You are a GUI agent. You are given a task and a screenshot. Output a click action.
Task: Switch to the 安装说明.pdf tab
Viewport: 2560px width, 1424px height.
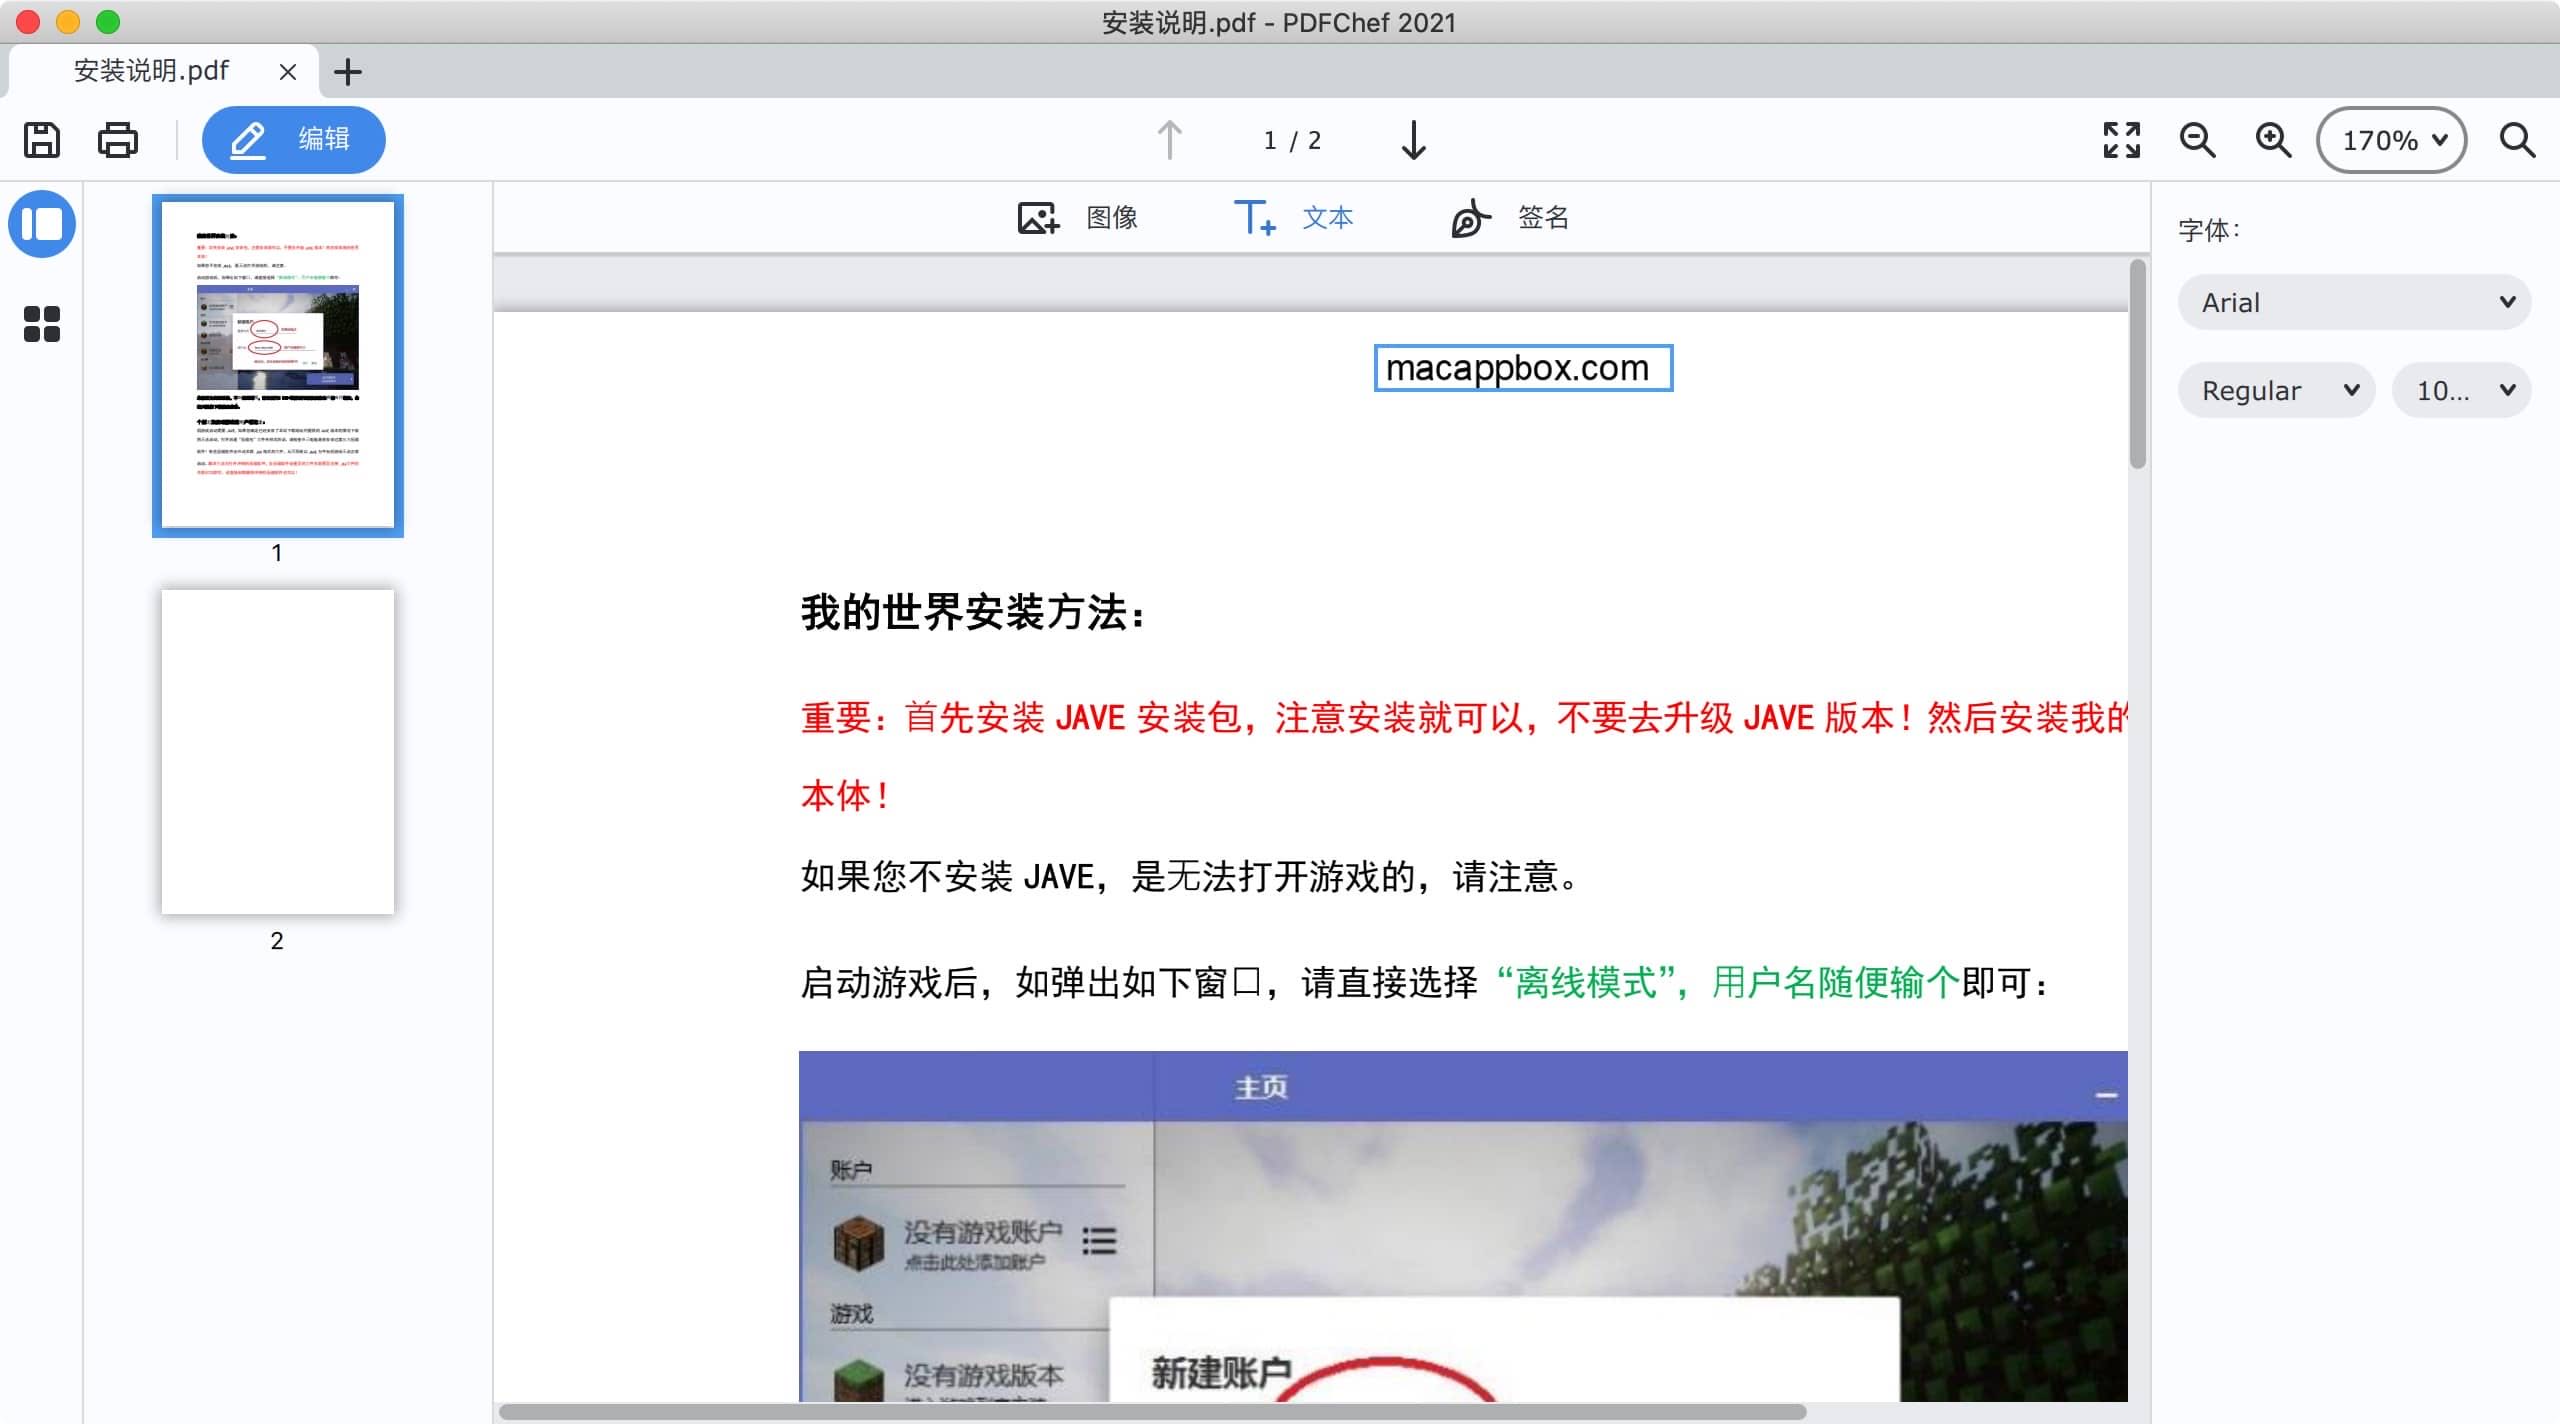tap(151, 71)
